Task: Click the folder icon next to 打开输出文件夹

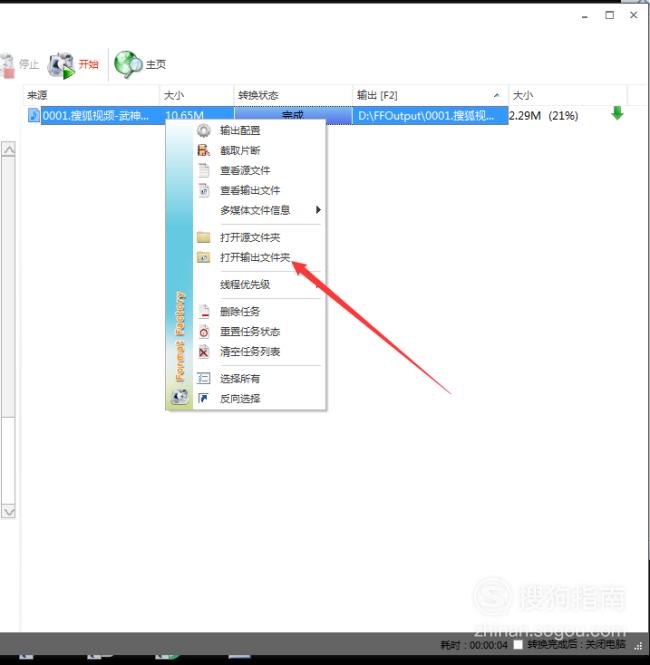Action: click(204, 257)
